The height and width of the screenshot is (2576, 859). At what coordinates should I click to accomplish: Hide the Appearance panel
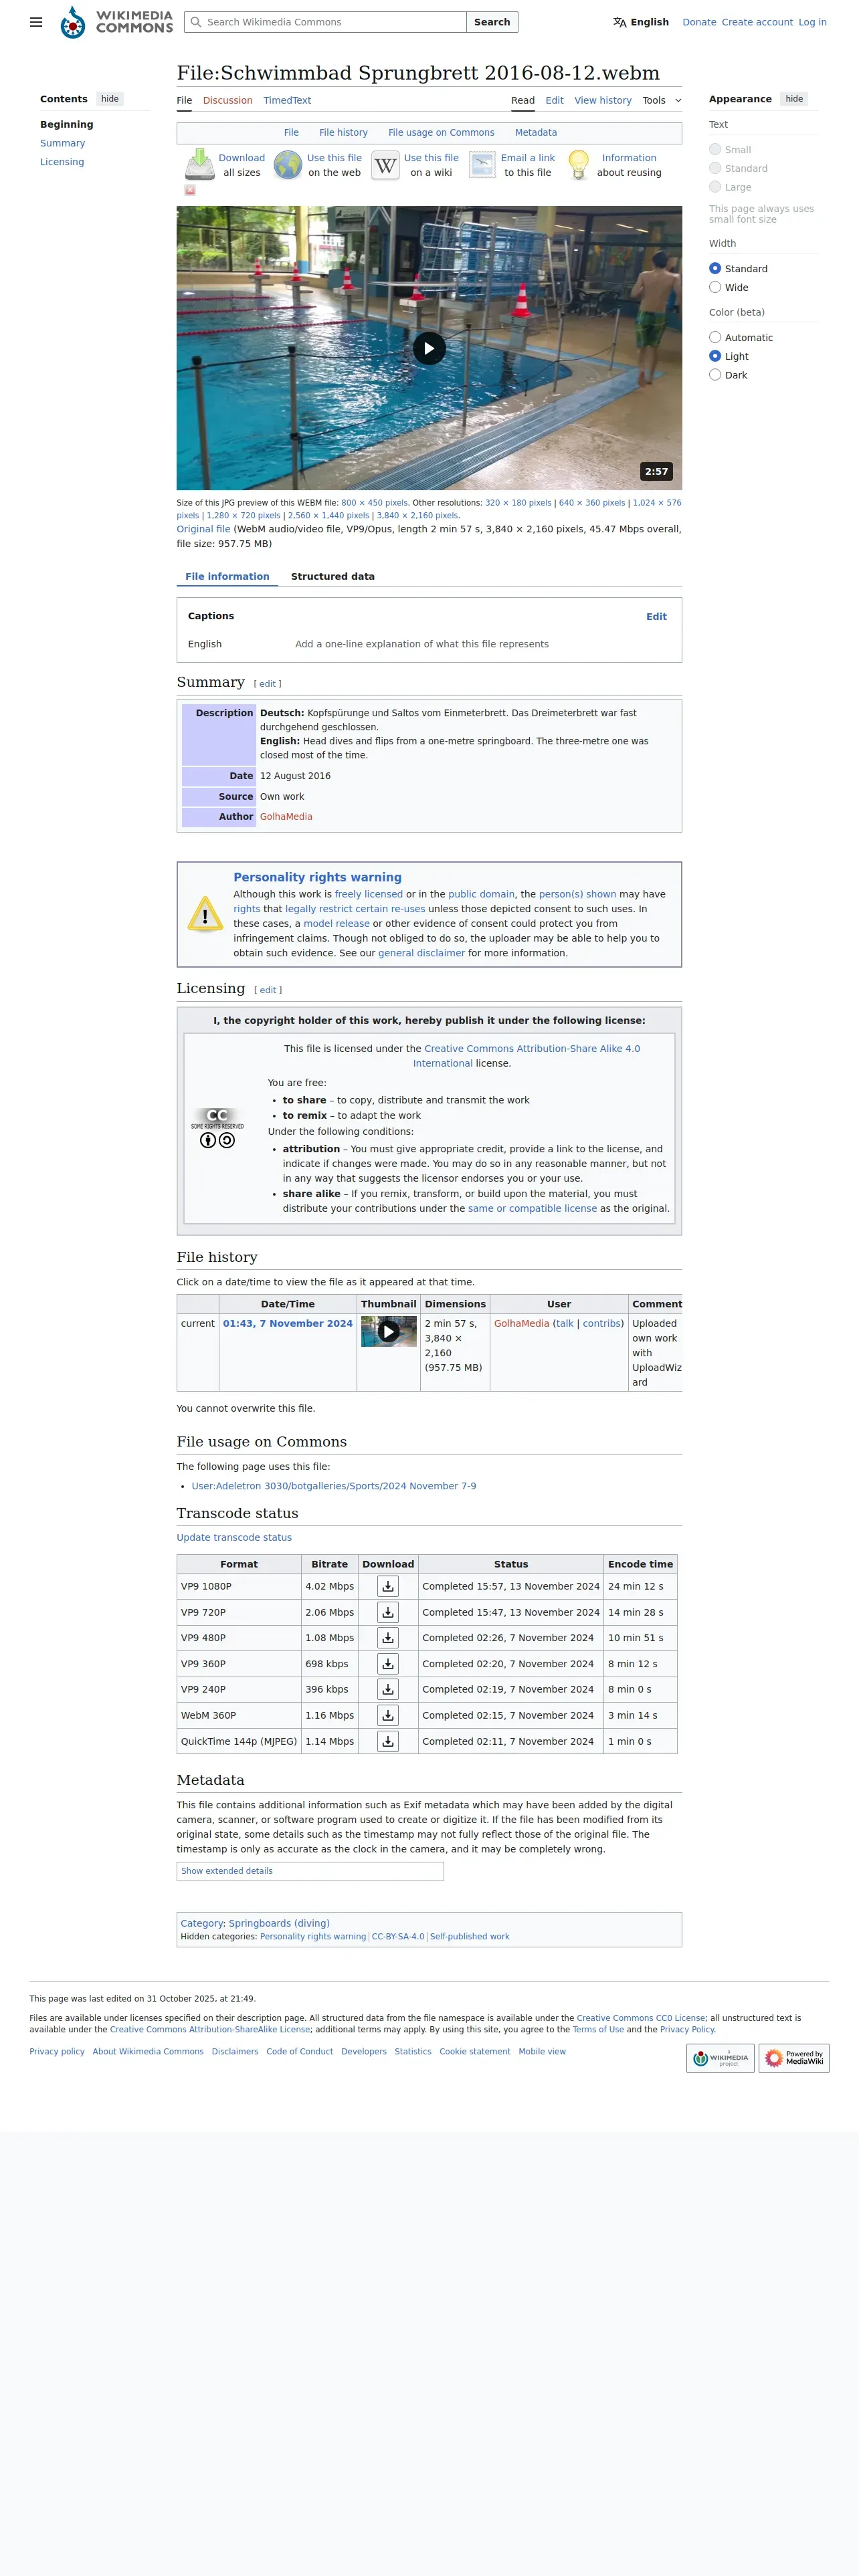(794, 99)
